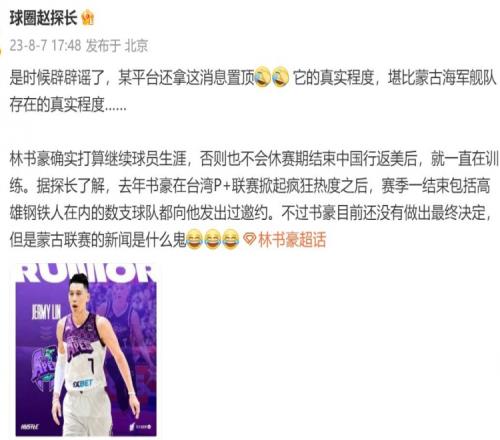Open the Jeremy Lin poster image

pos(86,349)
